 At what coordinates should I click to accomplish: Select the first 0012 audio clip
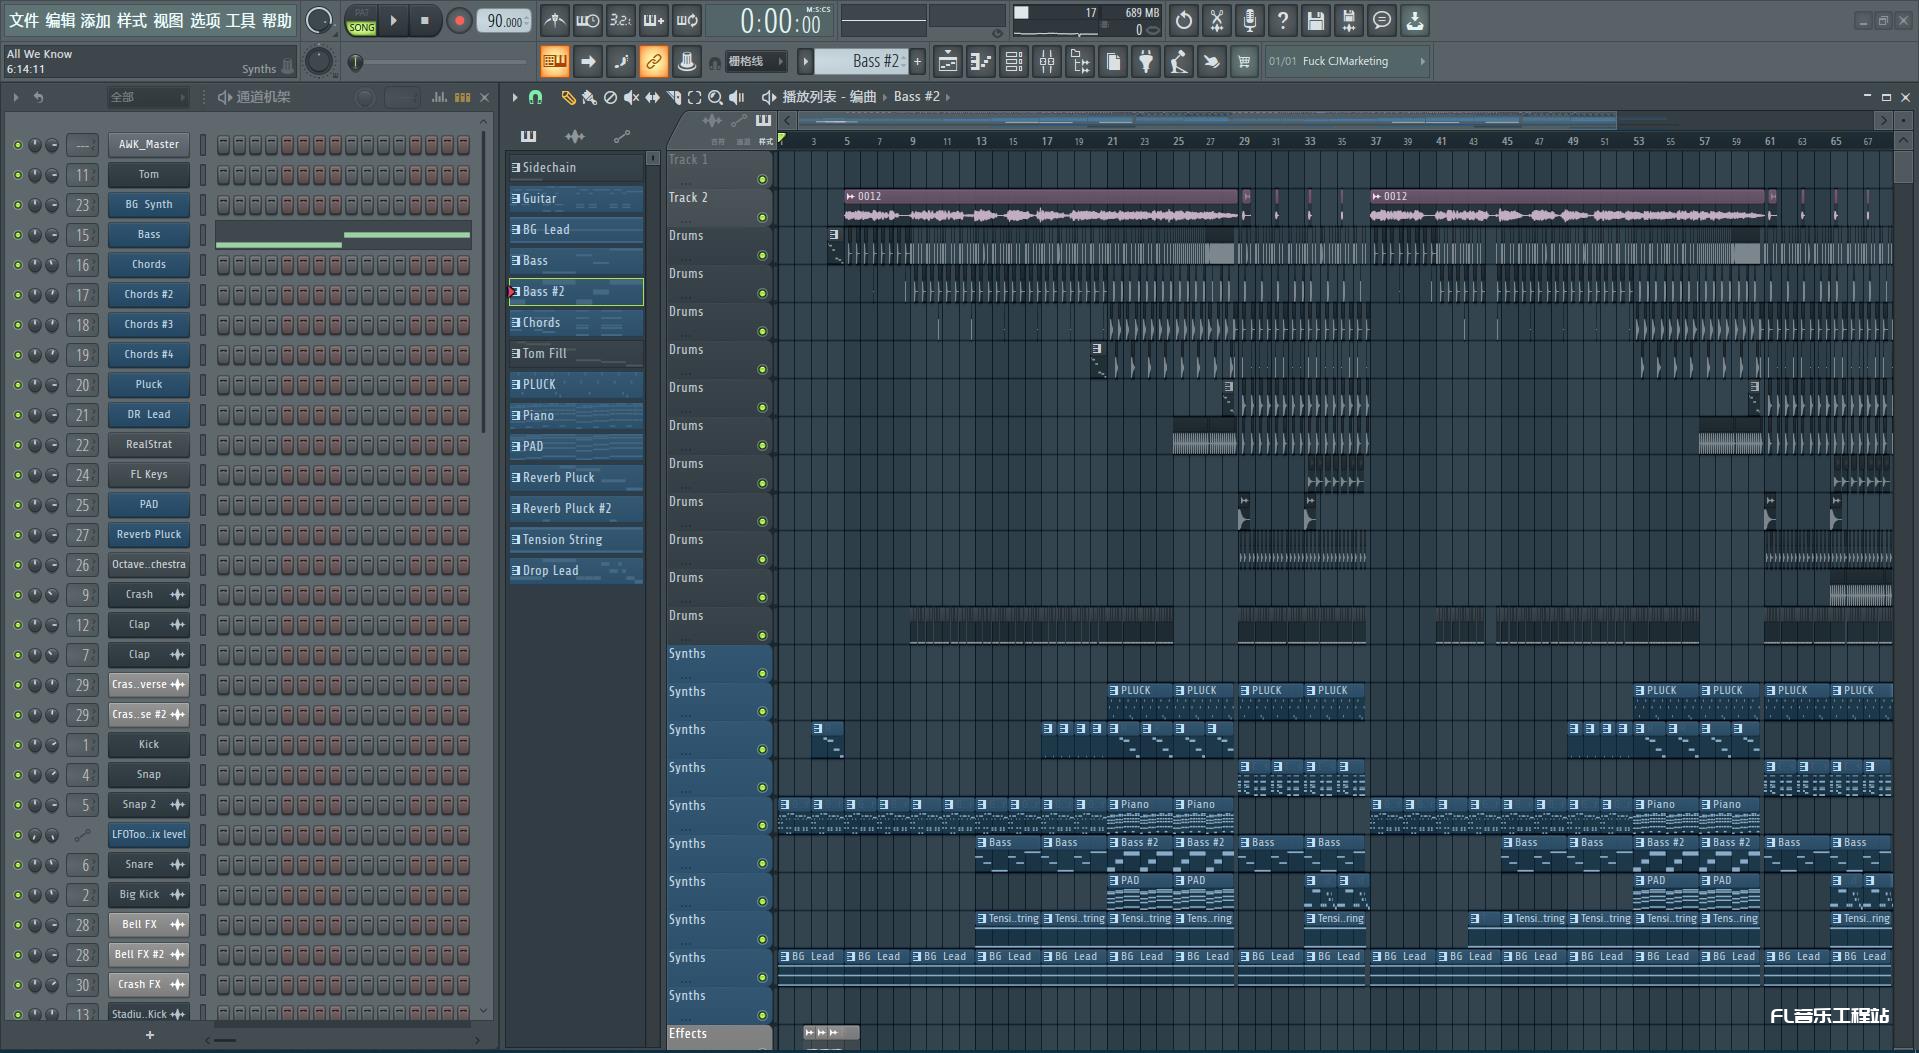(1040, 206)
